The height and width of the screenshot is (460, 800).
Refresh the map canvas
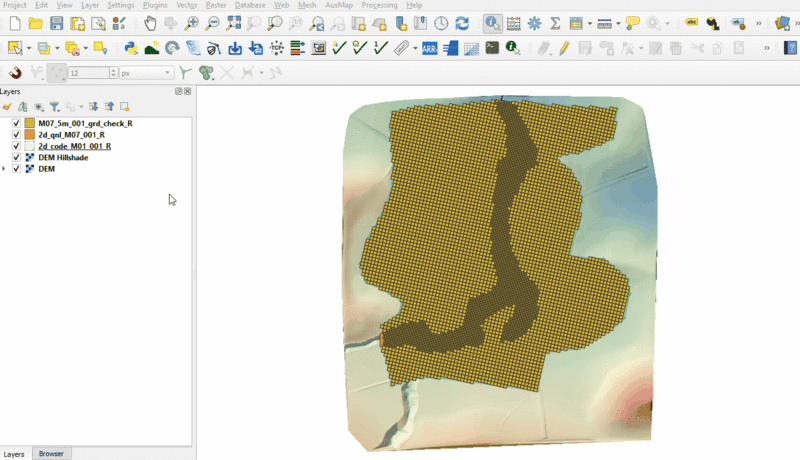tap(462, 23)
